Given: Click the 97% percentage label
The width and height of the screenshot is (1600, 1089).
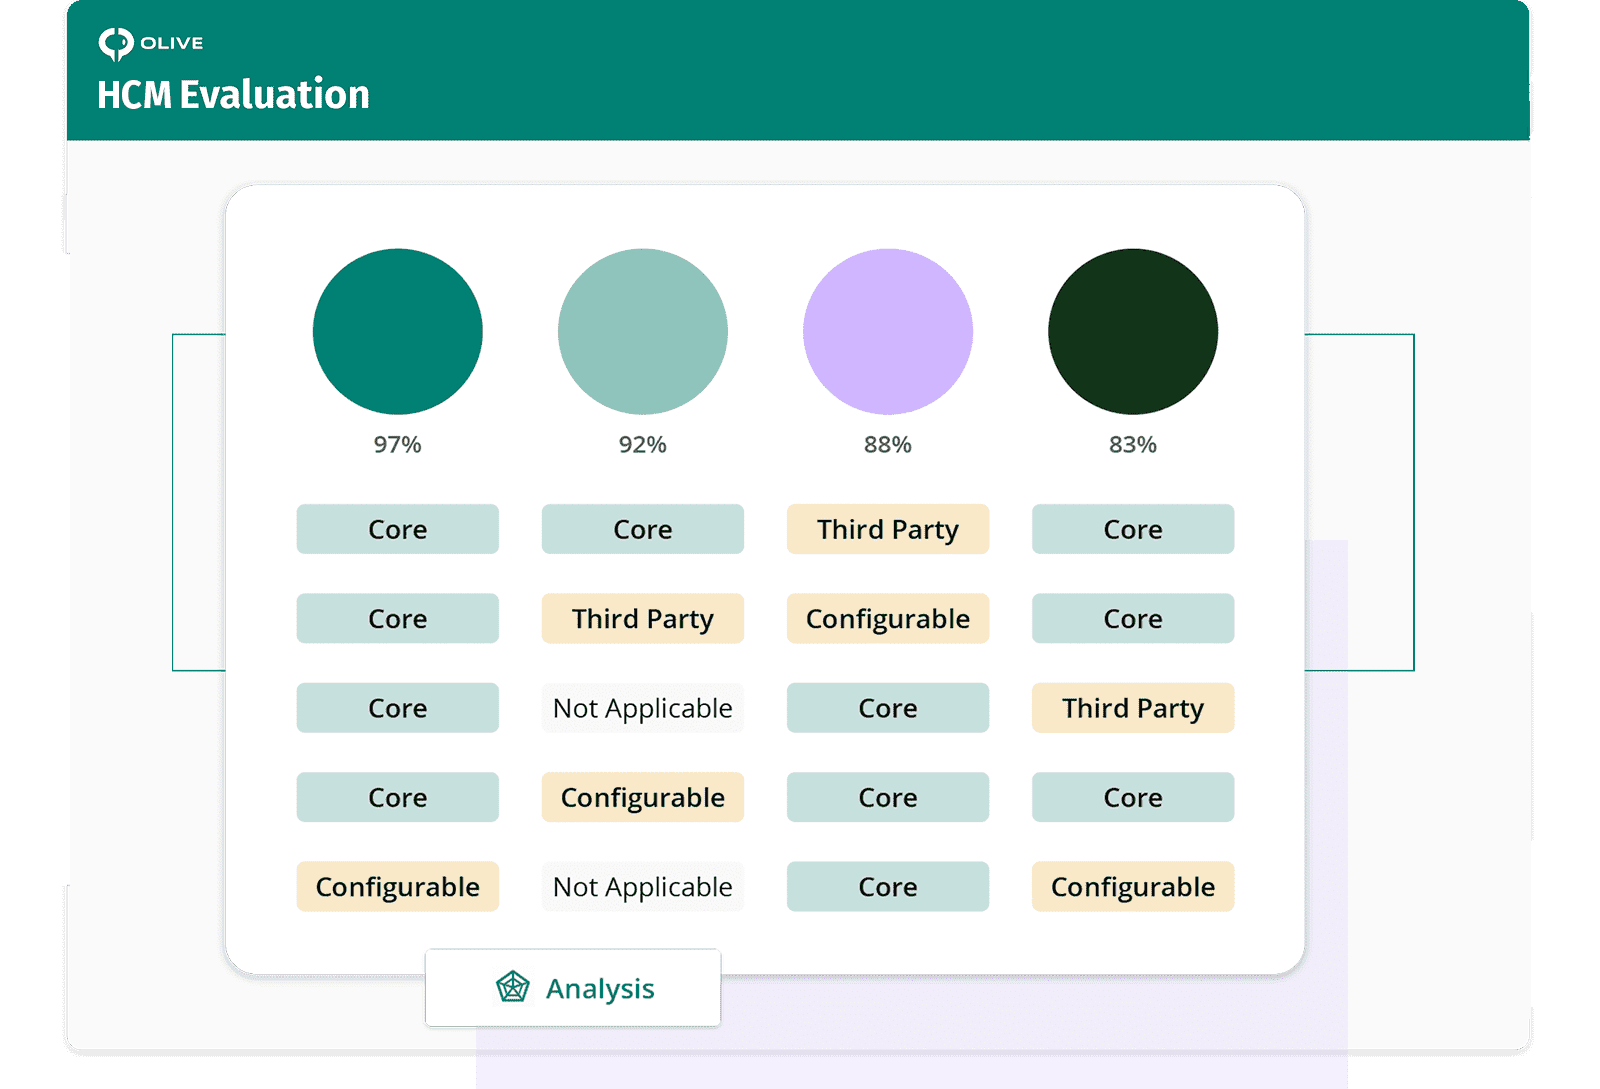Looking at the screenshot, I should coord(397,445).
